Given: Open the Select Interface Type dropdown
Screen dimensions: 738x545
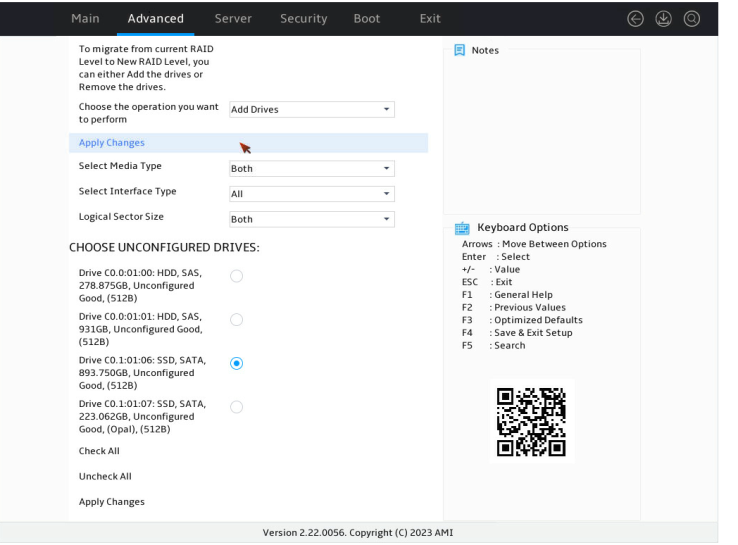Looking at the screenshot, I should [x=312, y=194].
